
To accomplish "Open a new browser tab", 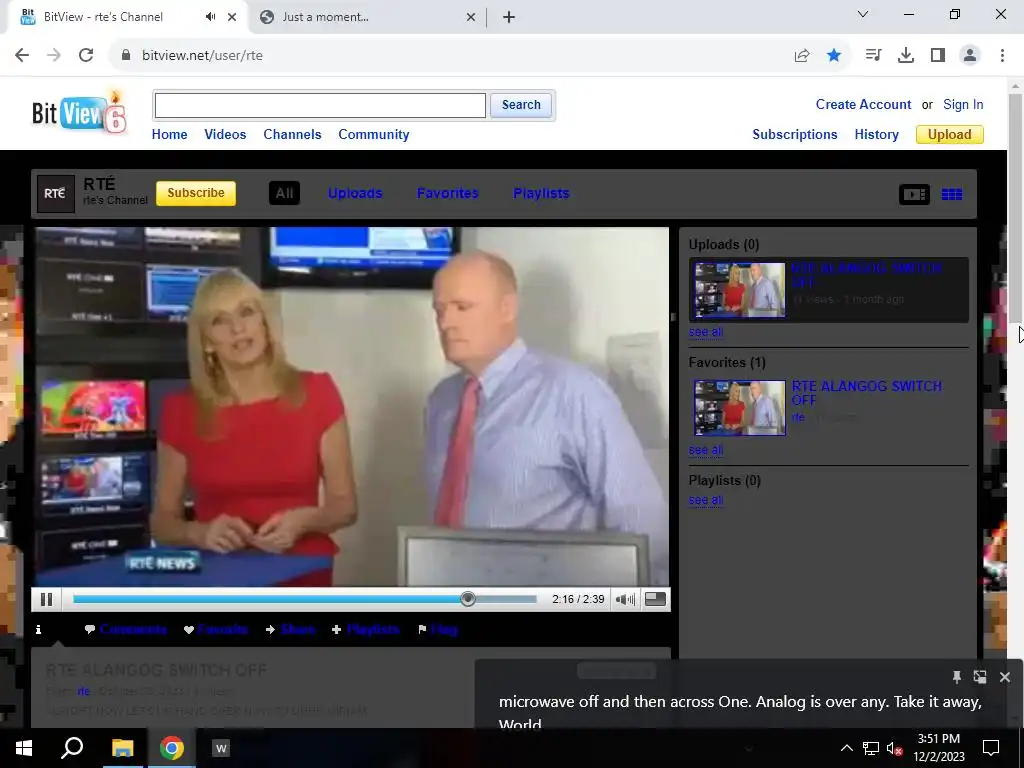I will 509,17.
